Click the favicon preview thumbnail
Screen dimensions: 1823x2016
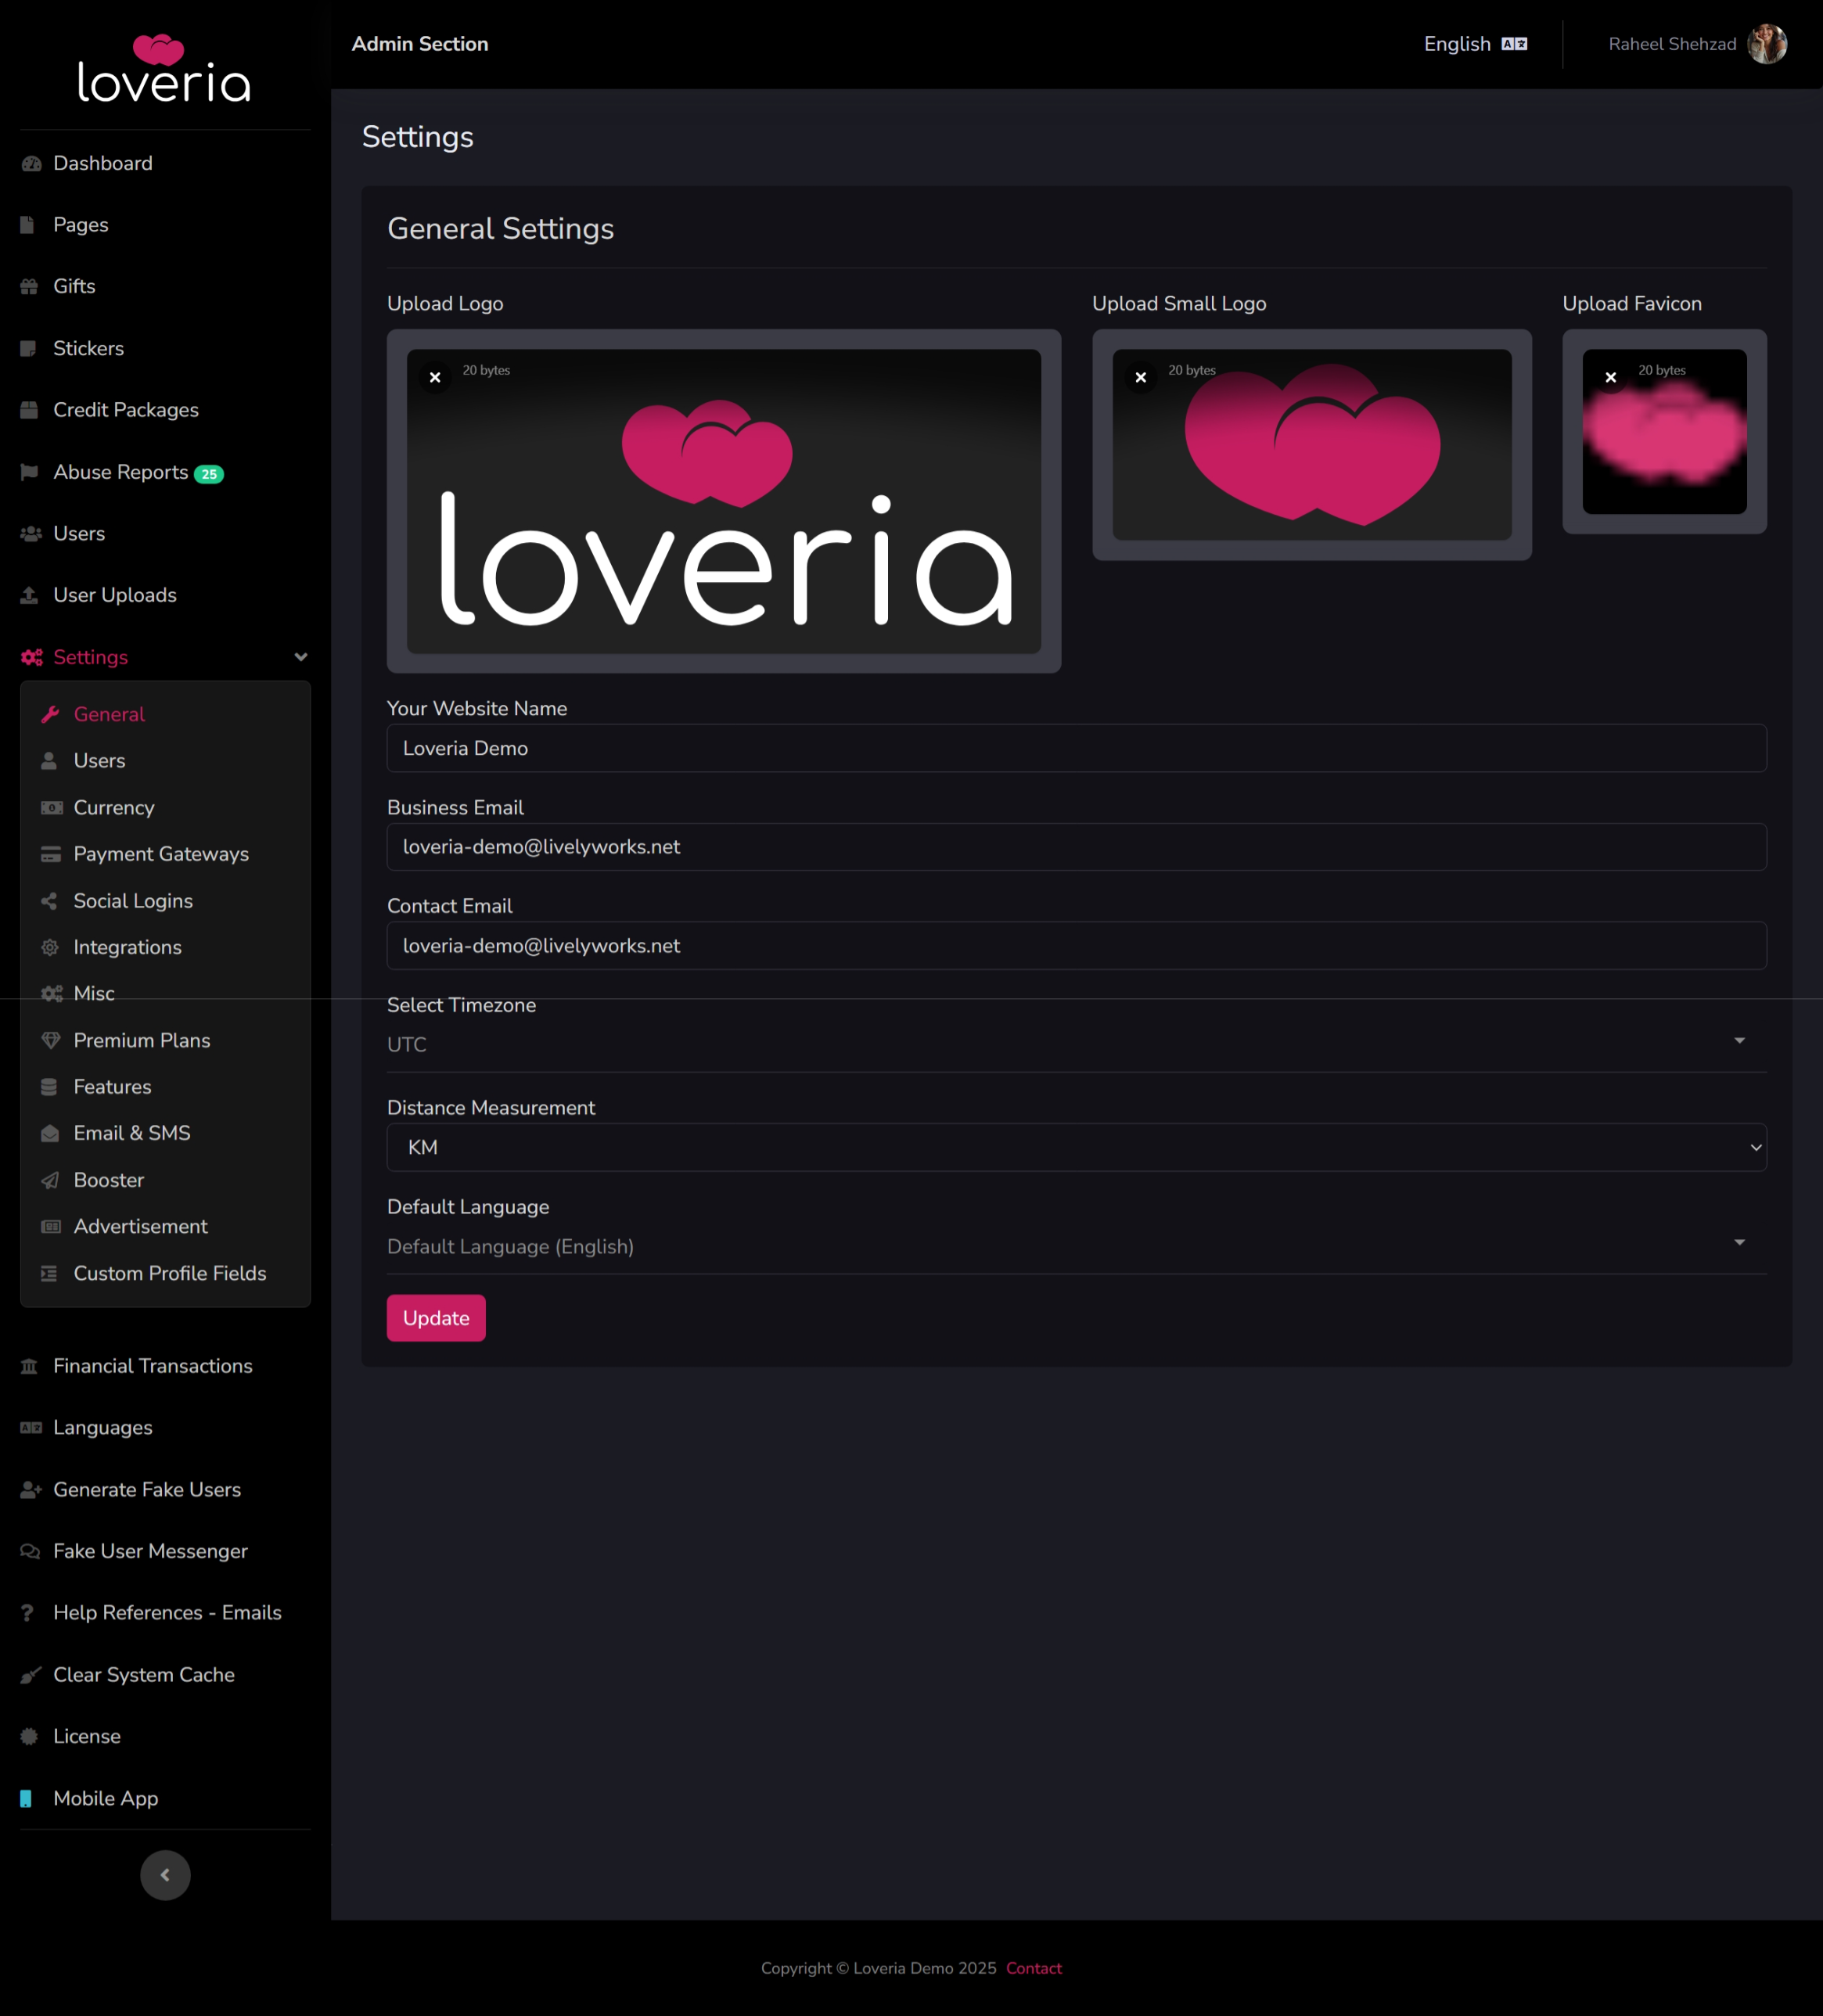pyautogui.click(x=1664, y=432)
